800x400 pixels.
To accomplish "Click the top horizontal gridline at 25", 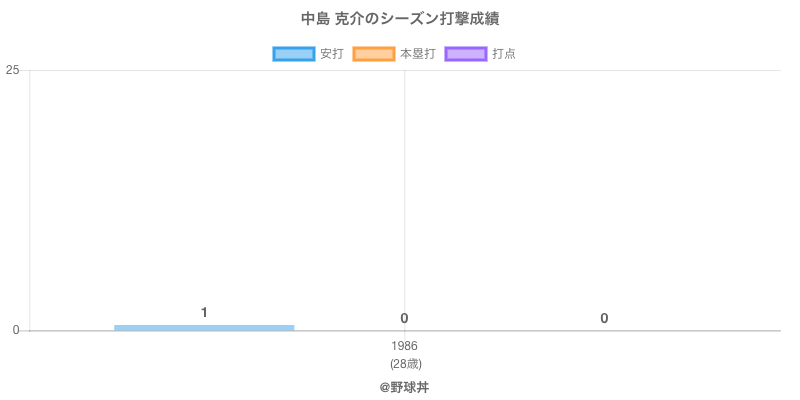I will (600, 70).
